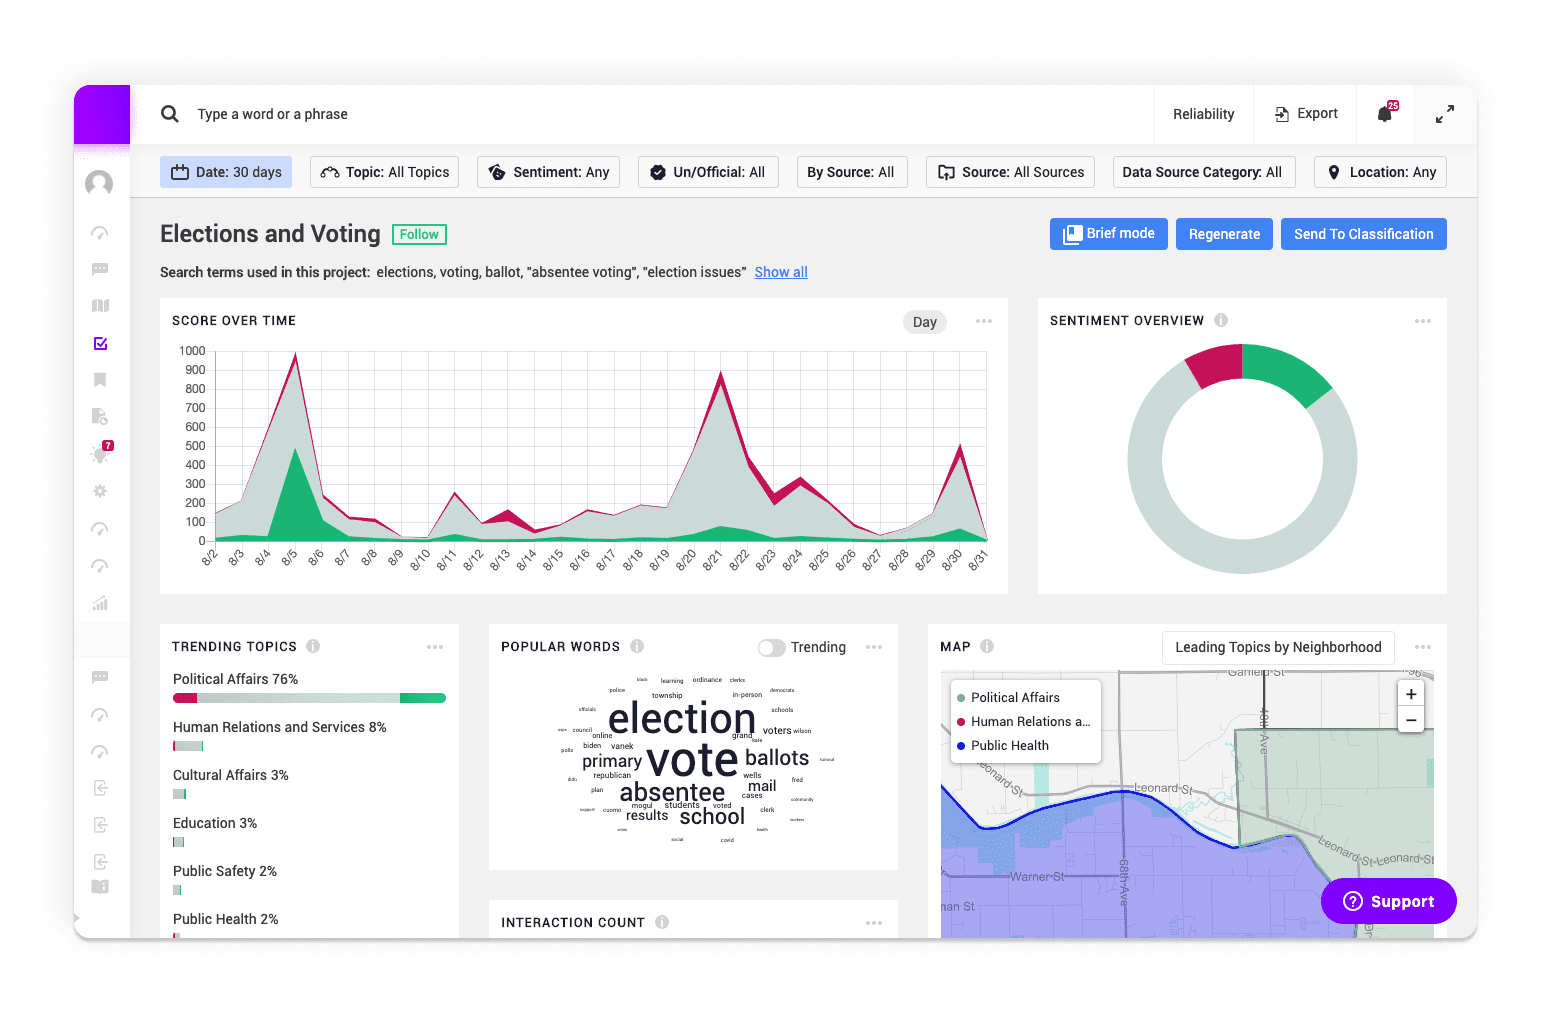Image resolution: width=1552 pixels, height=1022 pixels.
Task: Open Data Source Category filter
Action: click(1204, 172)
